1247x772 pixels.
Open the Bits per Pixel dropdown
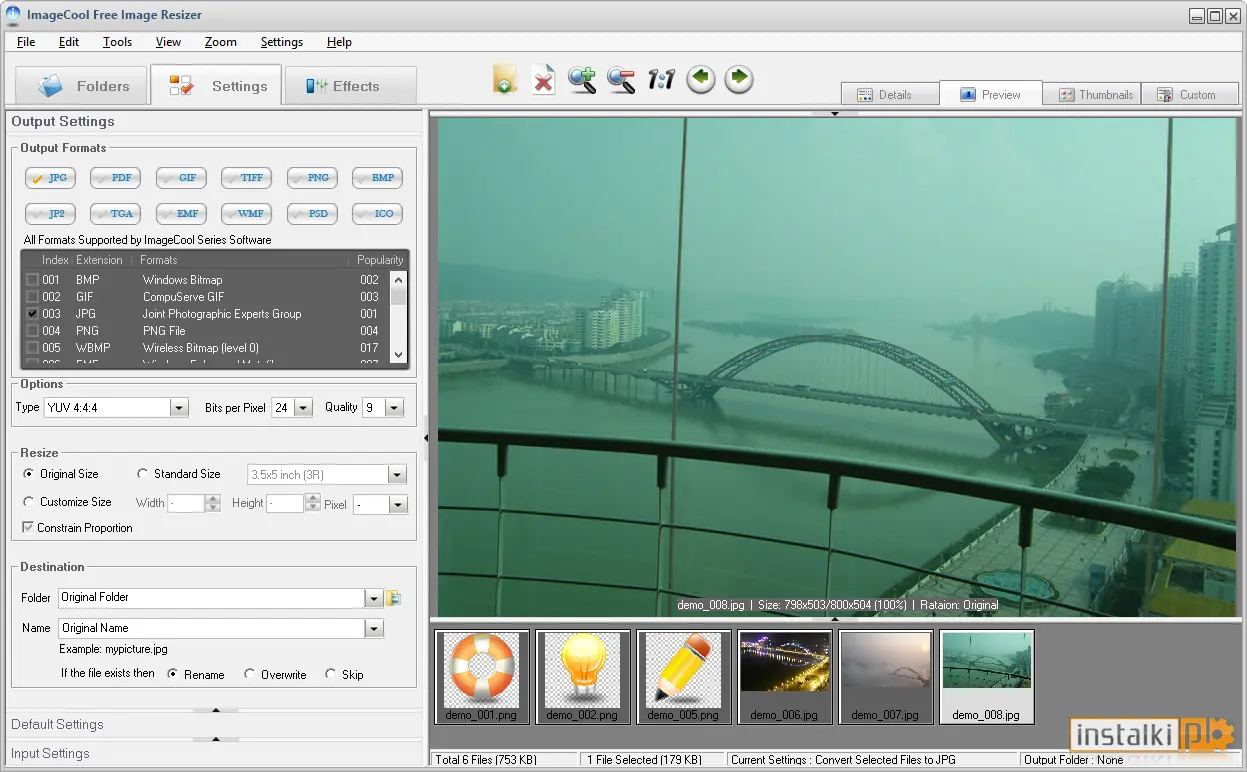coord(303,408)
